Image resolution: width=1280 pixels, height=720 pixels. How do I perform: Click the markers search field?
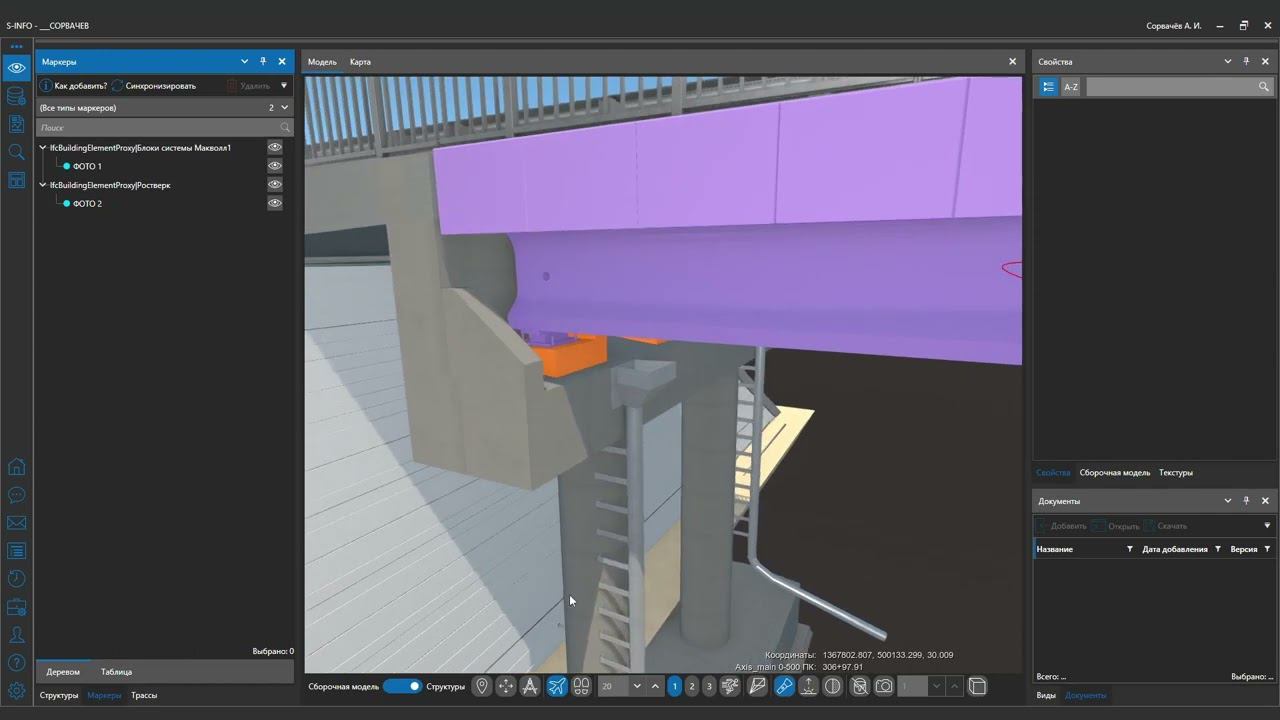[x=165, y=127]
